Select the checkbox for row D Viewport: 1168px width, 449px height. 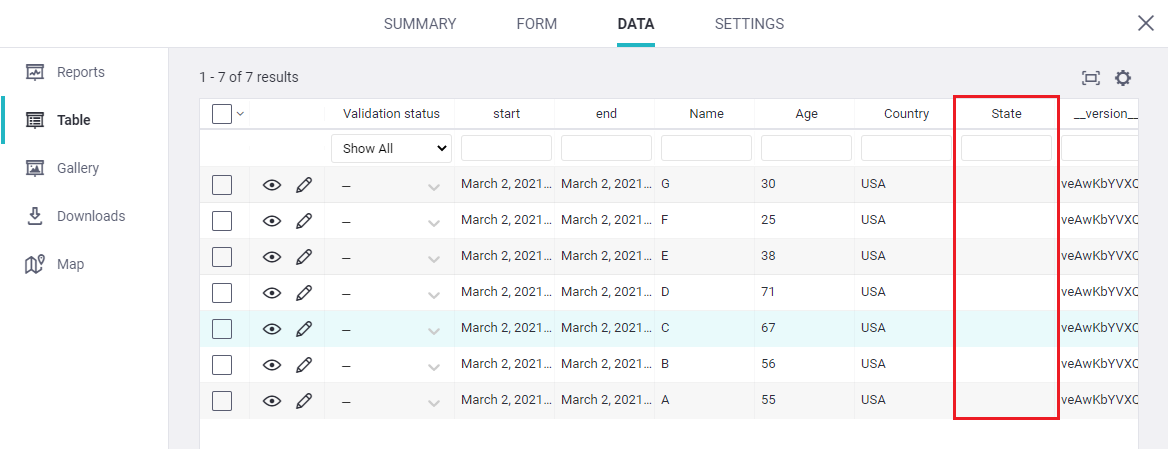pos(222,293)
